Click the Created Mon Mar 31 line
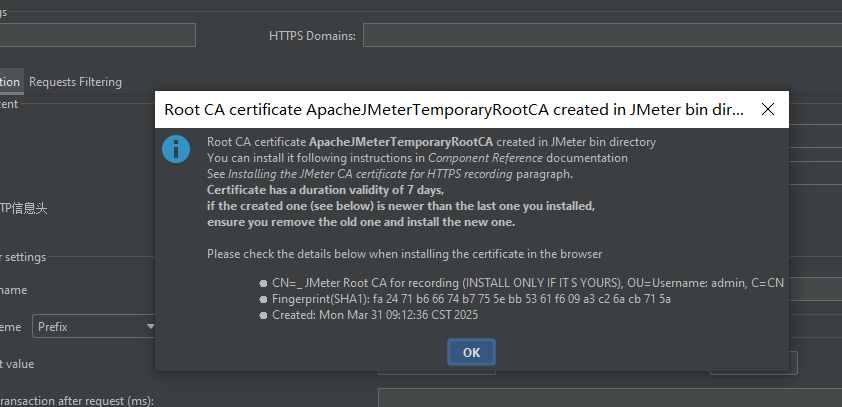Image resolution: width=842 pixels, height=407 pixels. pos(375,315)
